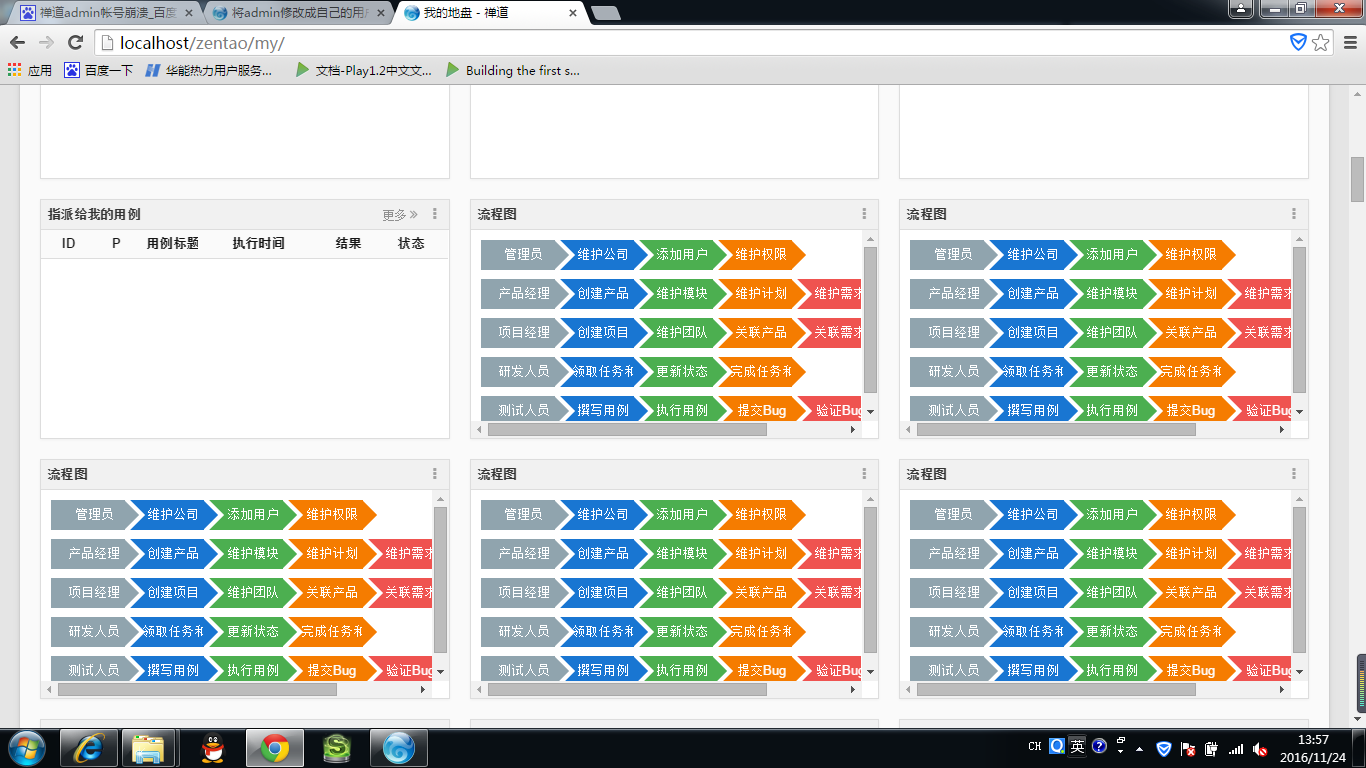Toggle the 英 input mode indicator in the tray
1366x768 pixels.
tap(1077, 746)
